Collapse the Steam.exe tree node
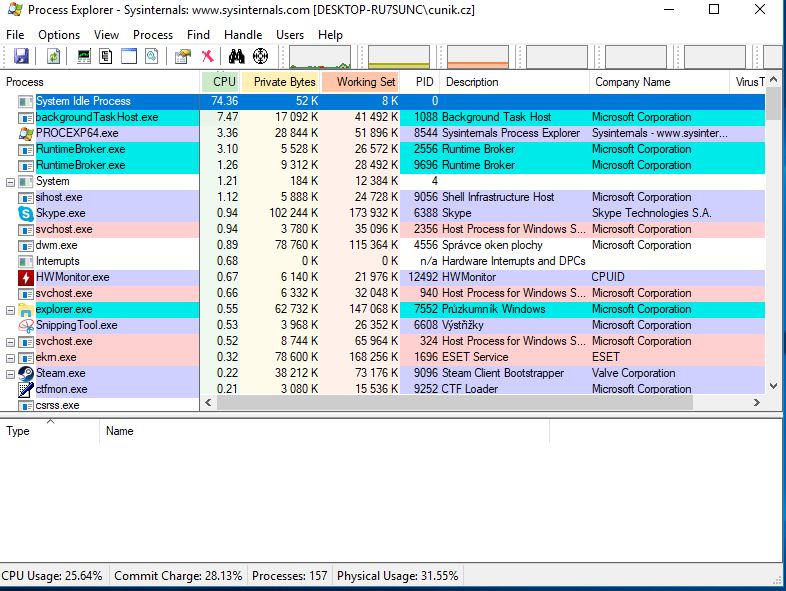786x591 pixels. pos(11,373)
